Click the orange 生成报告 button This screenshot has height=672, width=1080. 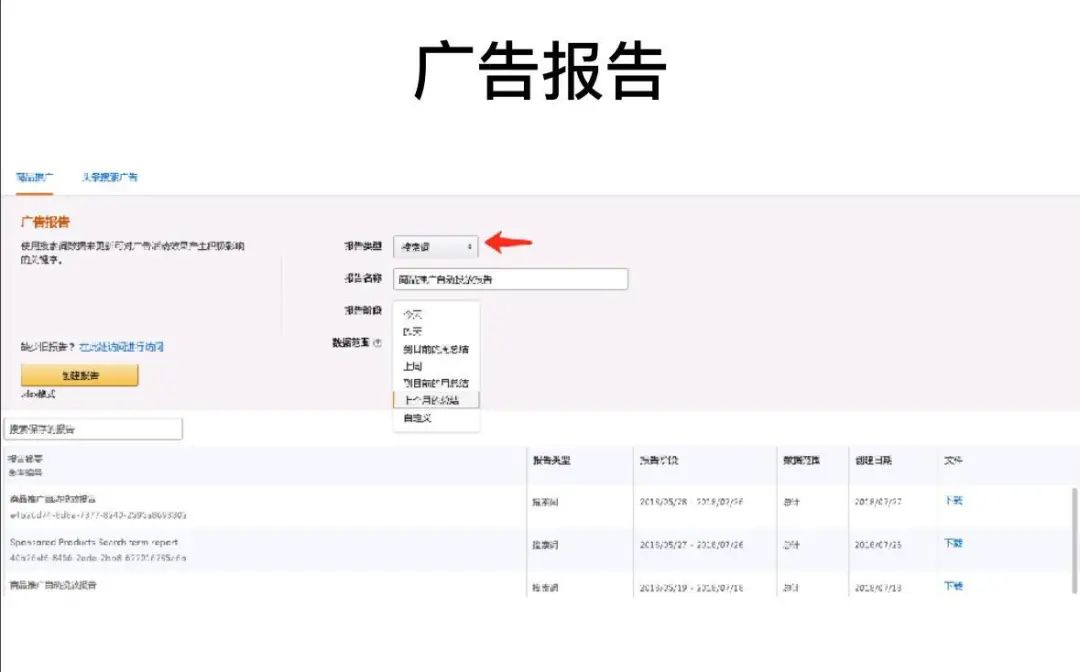(80, 374)
